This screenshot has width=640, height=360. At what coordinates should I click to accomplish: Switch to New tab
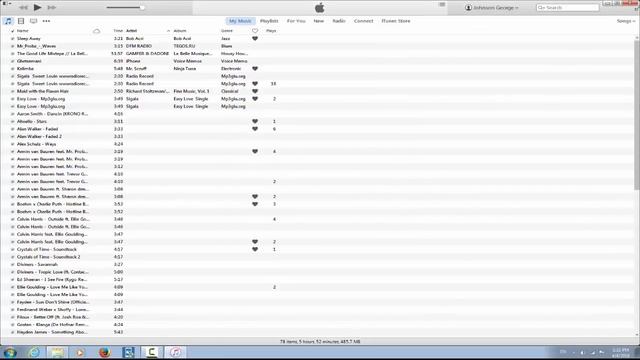(318, 21)
